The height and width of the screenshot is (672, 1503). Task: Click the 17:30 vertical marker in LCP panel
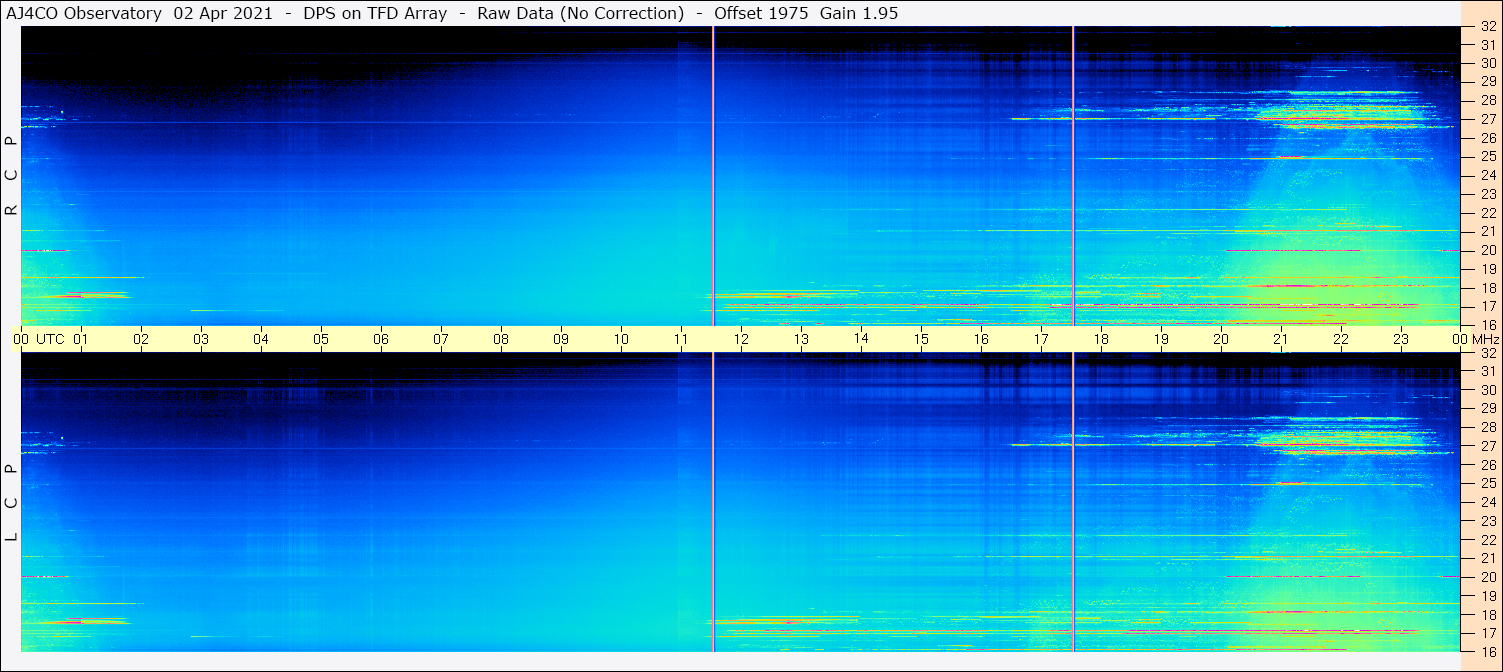point(1073,500)
